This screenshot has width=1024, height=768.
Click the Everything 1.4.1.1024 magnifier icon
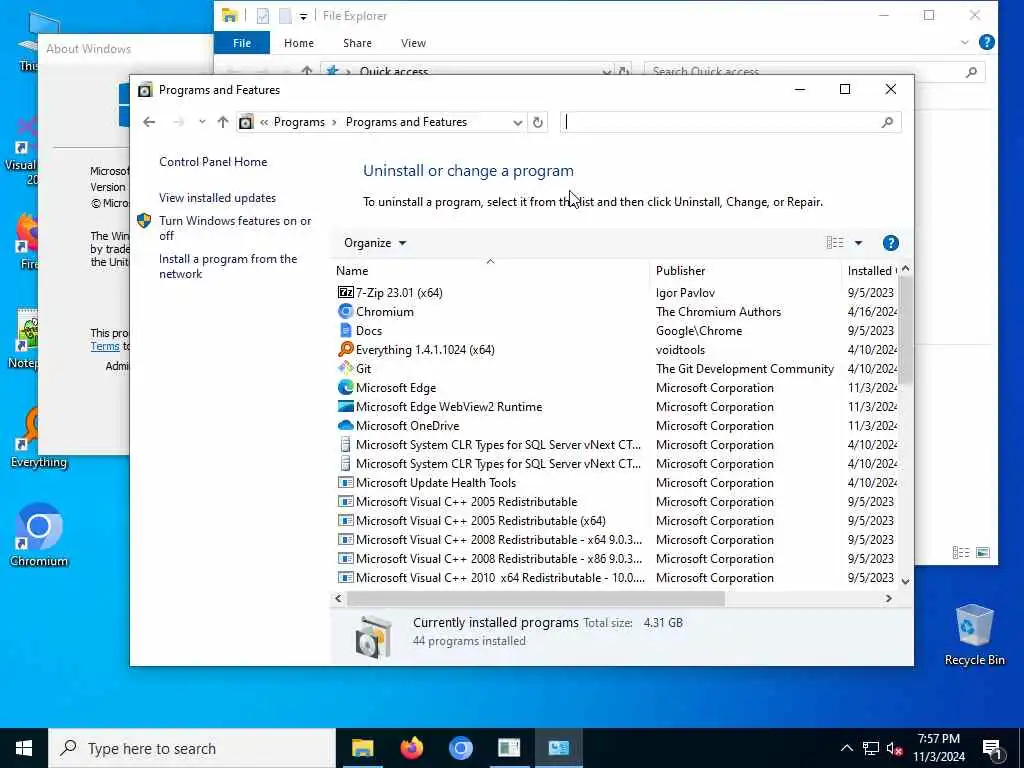345,349
